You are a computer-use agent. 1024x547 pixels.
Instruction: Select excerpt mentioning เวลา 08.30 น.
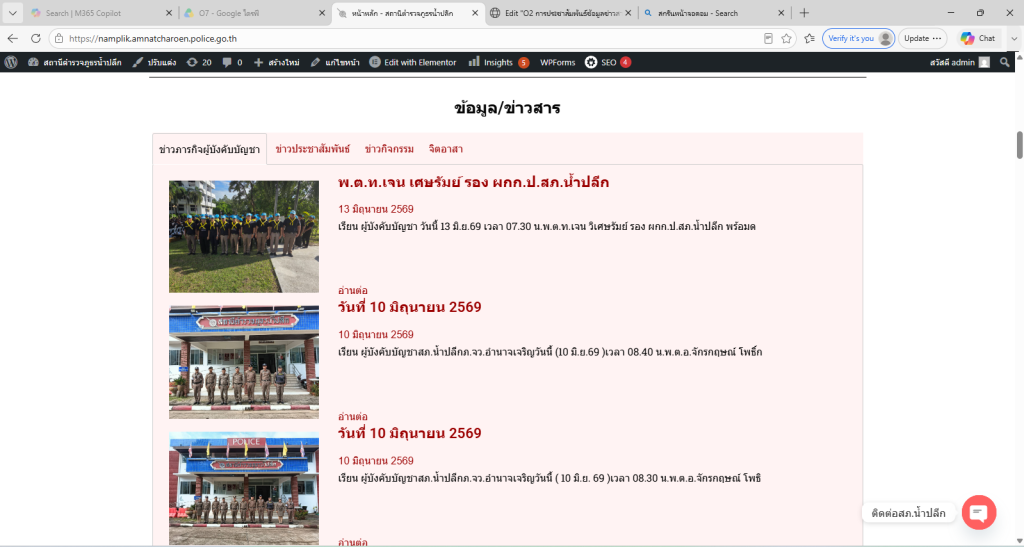tap(549, 478)
